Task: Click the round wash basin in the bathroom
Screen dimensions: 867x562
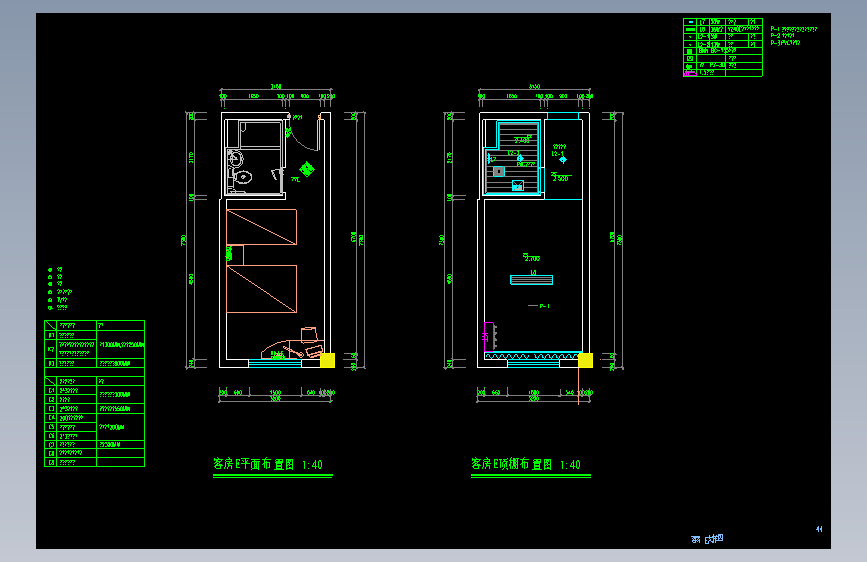Action: click(236, 159)
